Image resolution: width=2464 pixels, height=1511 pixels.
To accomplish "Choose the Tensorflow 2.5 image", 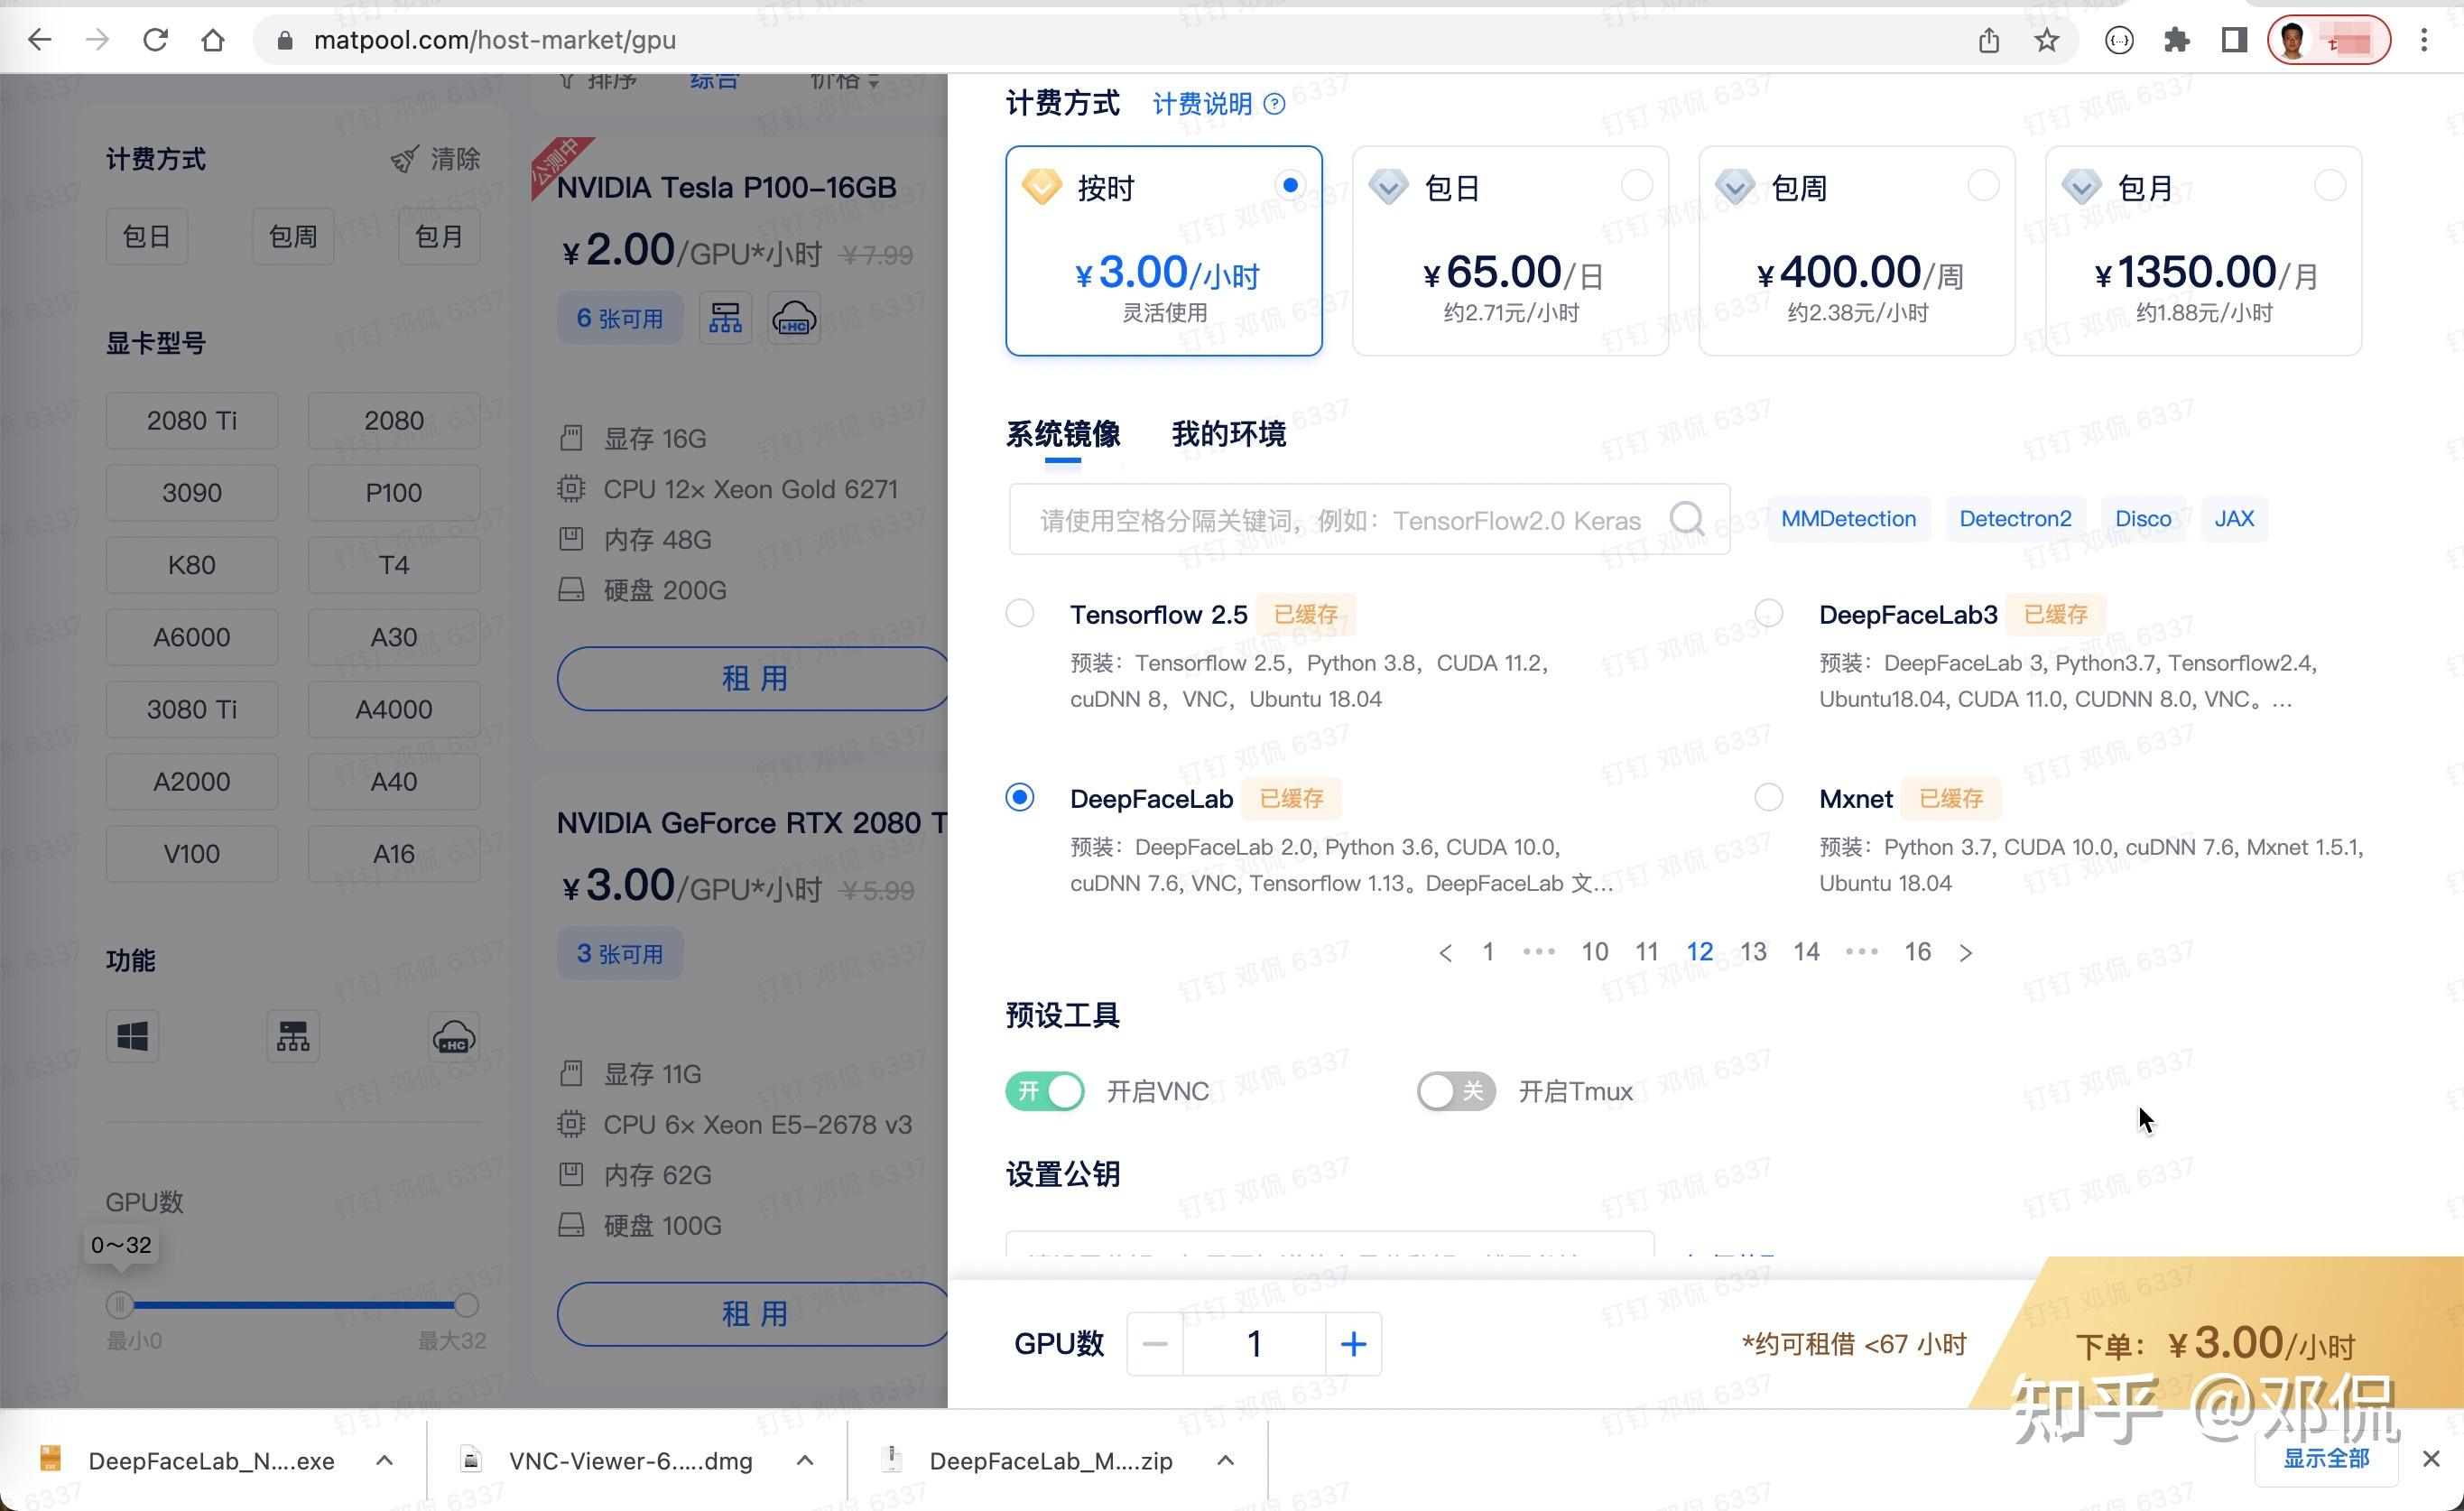I will 1020,613.
